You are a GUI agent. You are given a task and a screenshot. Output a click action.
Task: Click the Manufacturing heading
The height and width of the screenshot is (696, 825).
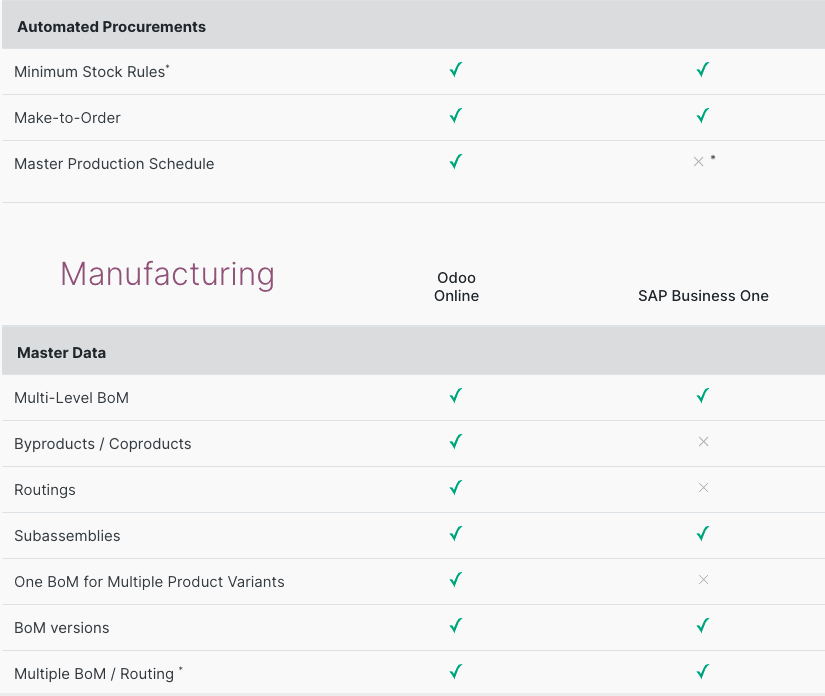tap(167, 274)
